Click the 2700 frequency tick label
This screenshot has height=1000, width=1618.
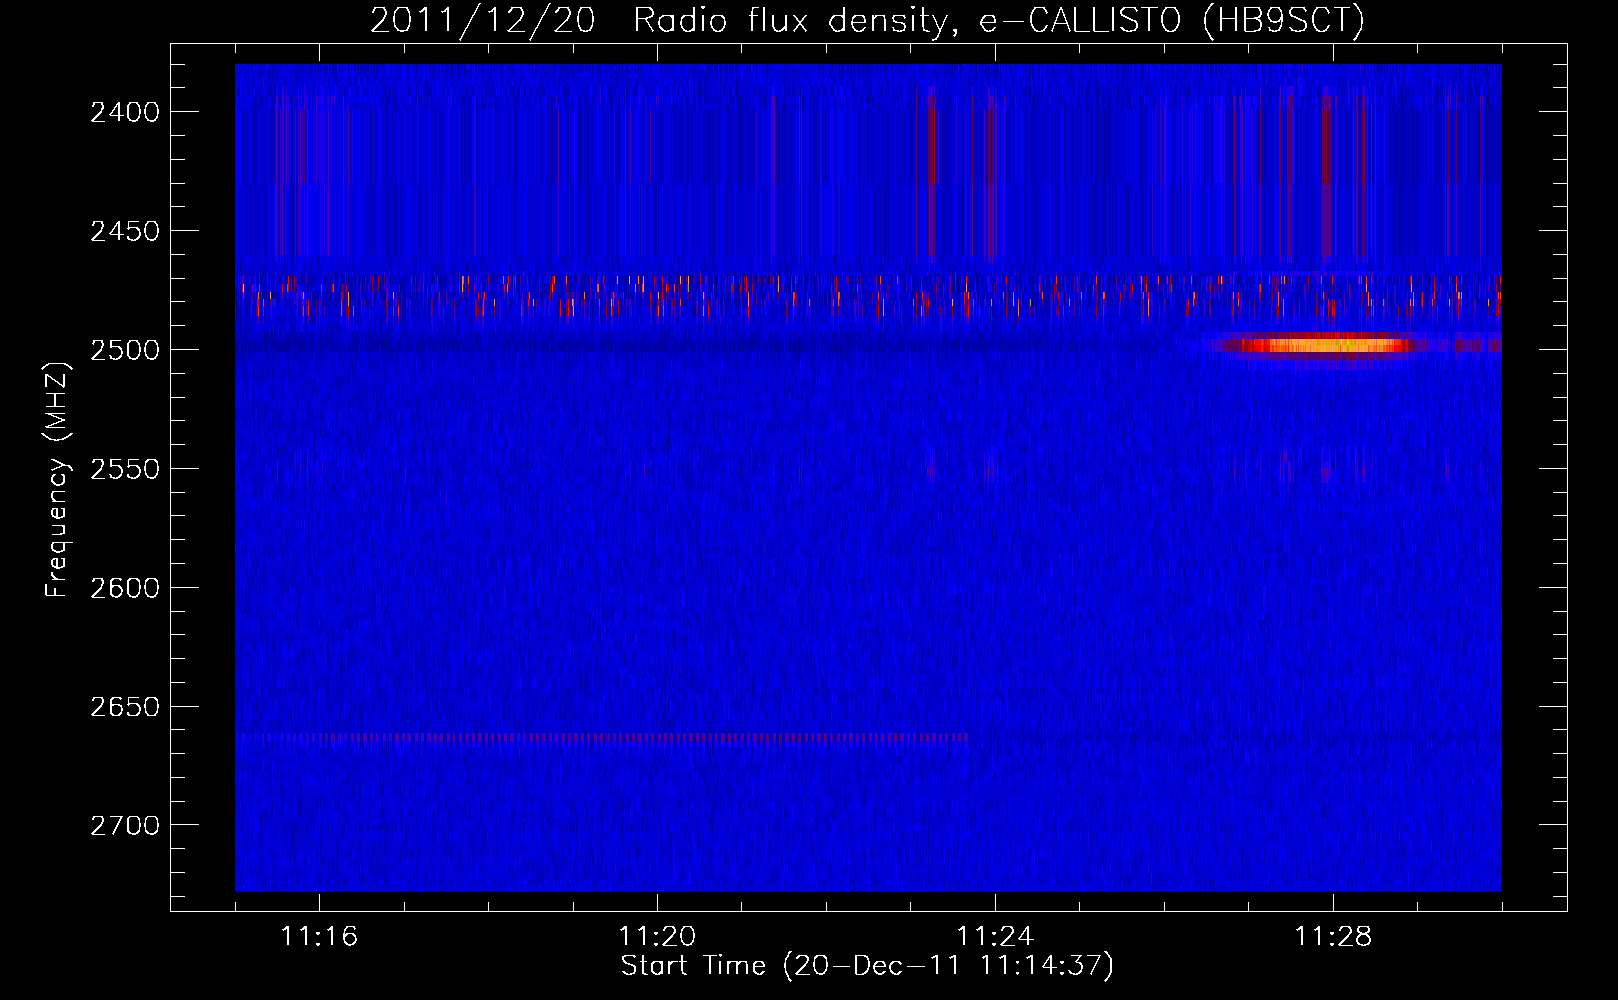pos(124,826)
